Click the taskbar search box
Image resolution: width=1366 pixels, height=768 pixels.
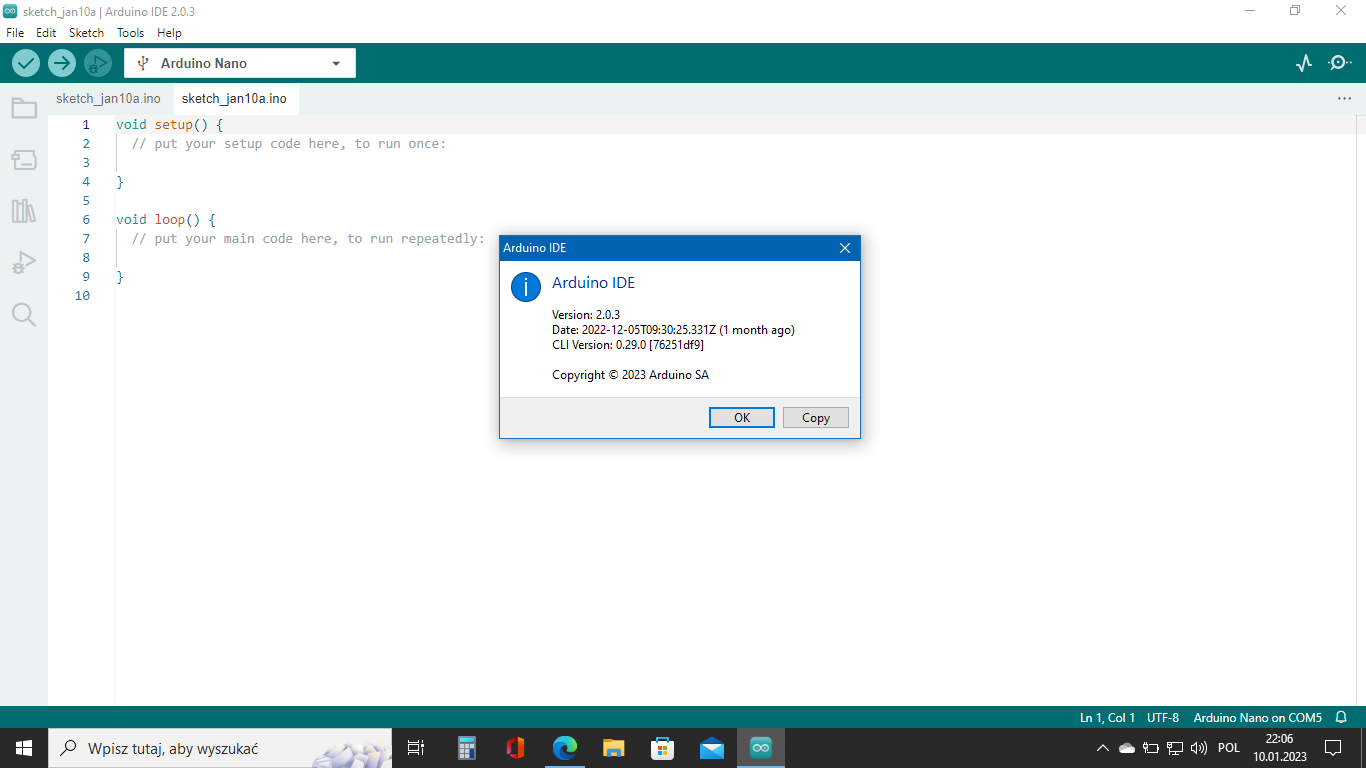pos(220,748)
